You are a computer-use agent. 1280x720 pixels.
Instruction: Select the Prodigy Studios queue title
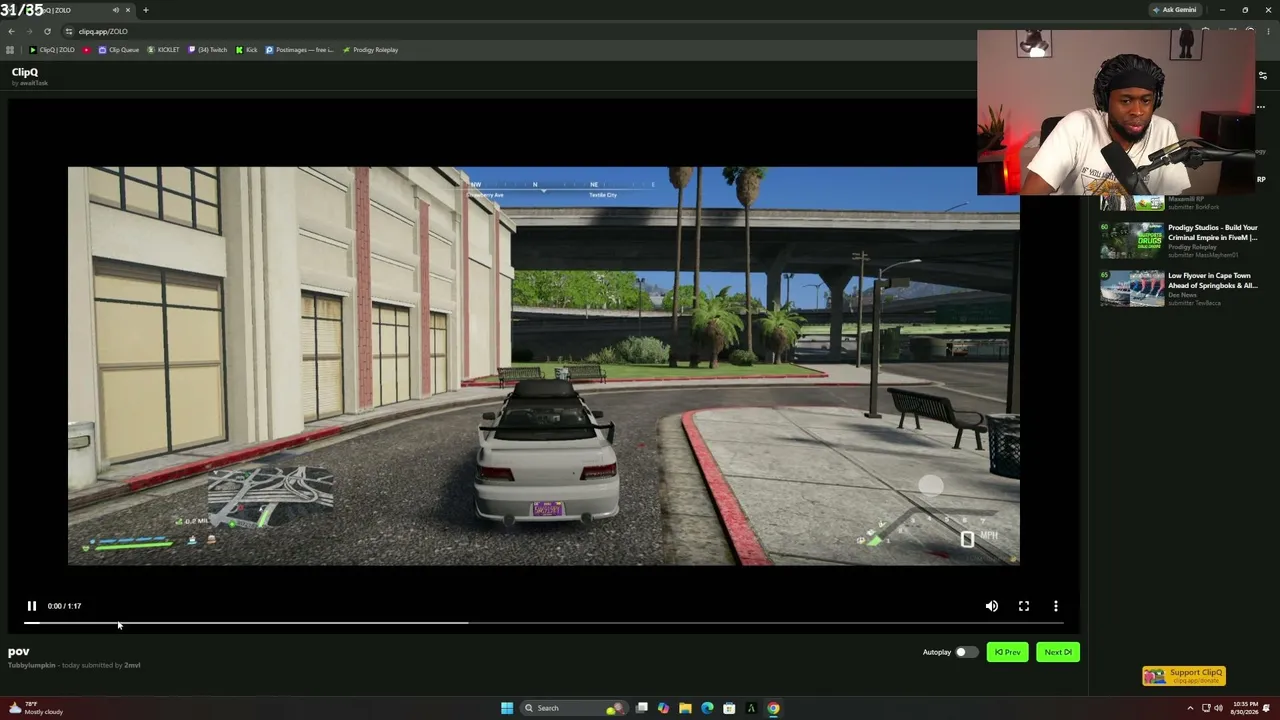tap(1213, 233)
